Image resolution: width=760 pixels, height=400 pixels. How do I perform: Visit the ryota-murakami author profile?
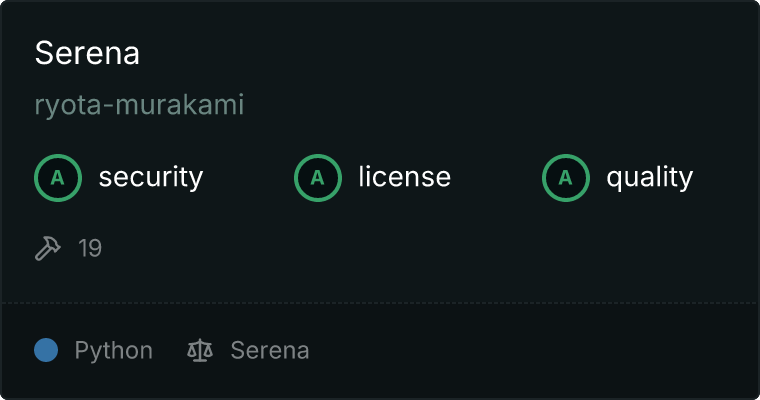click(139, 105)
